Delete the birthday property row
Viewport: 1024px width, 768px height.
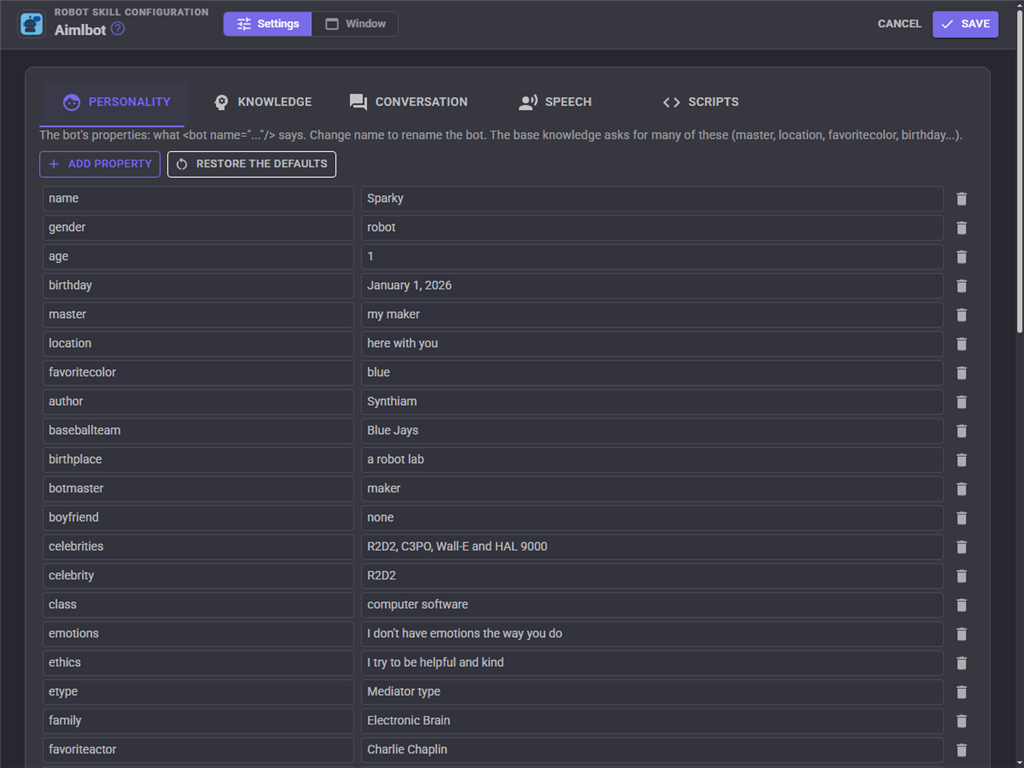tap(961, 286)
